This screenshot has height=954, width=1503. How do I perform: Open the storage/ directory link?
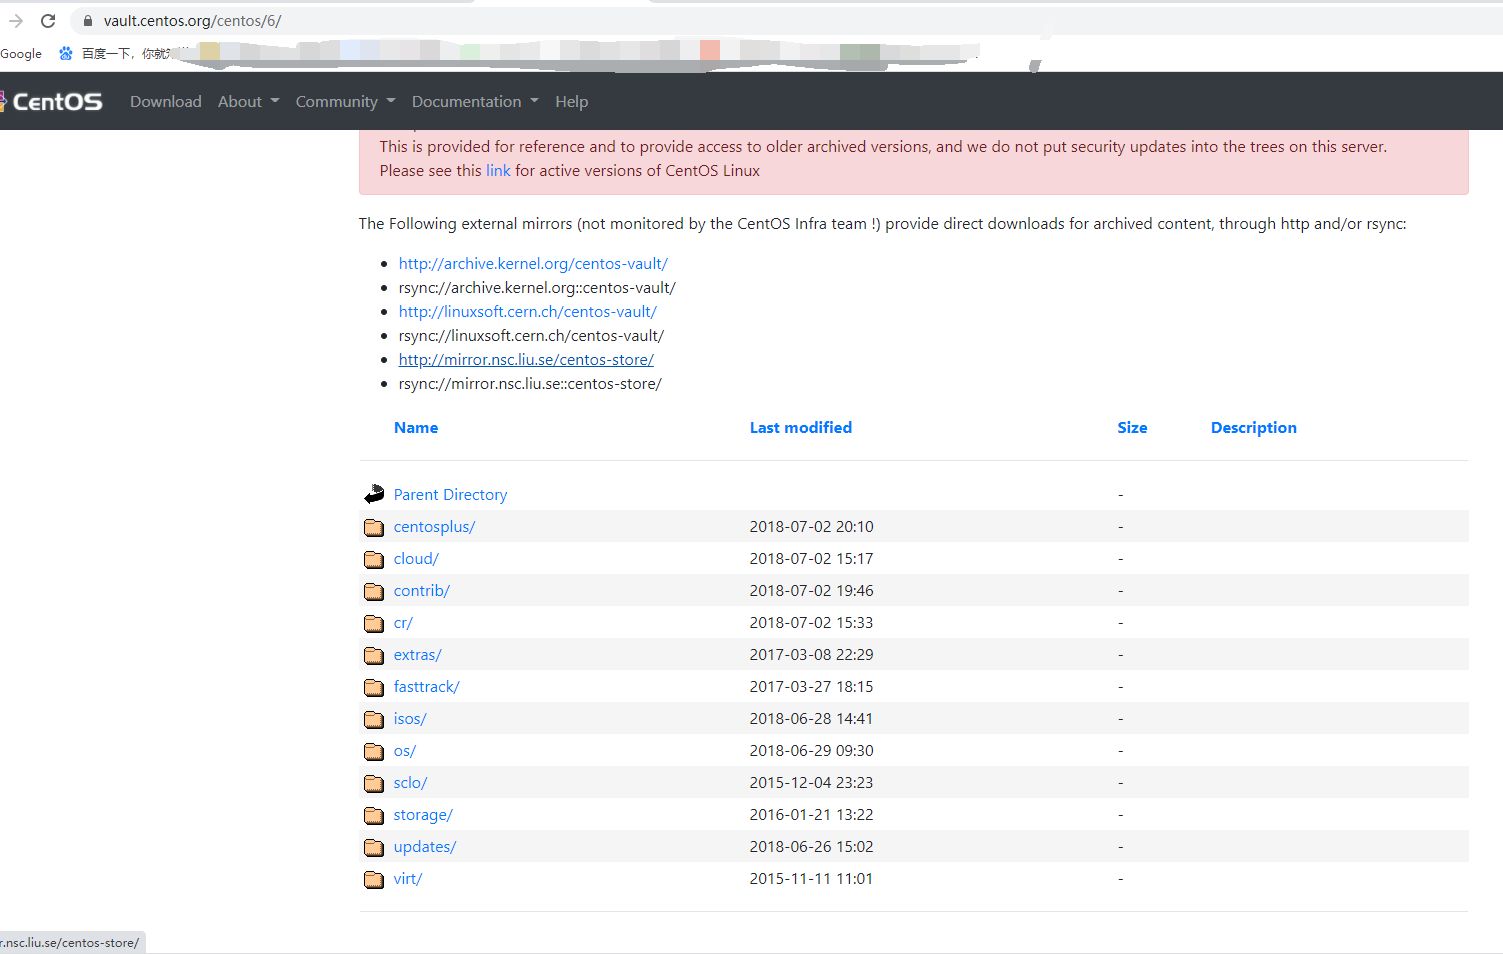click(x=423, y=814)
